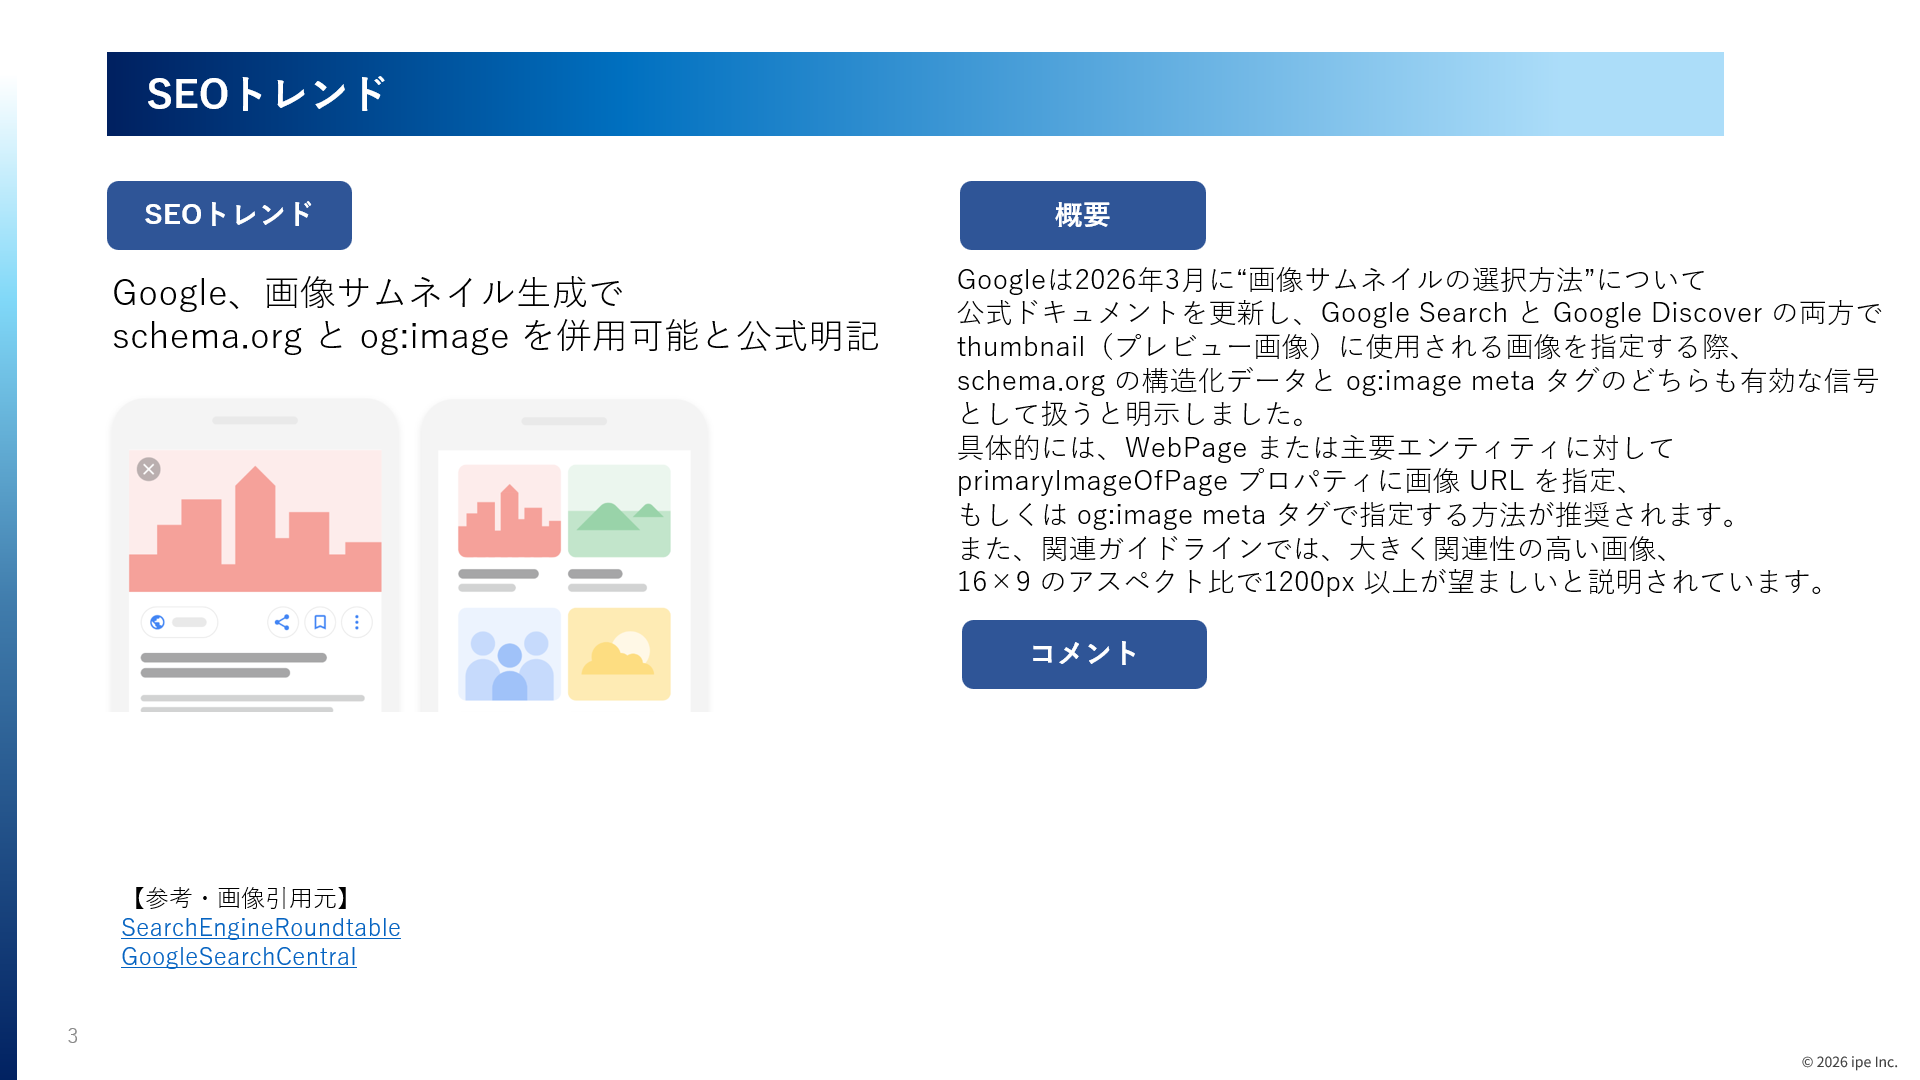Click the three-dot more options icon
This screenshot has height=1080, width=1920.
click(357, 622)
